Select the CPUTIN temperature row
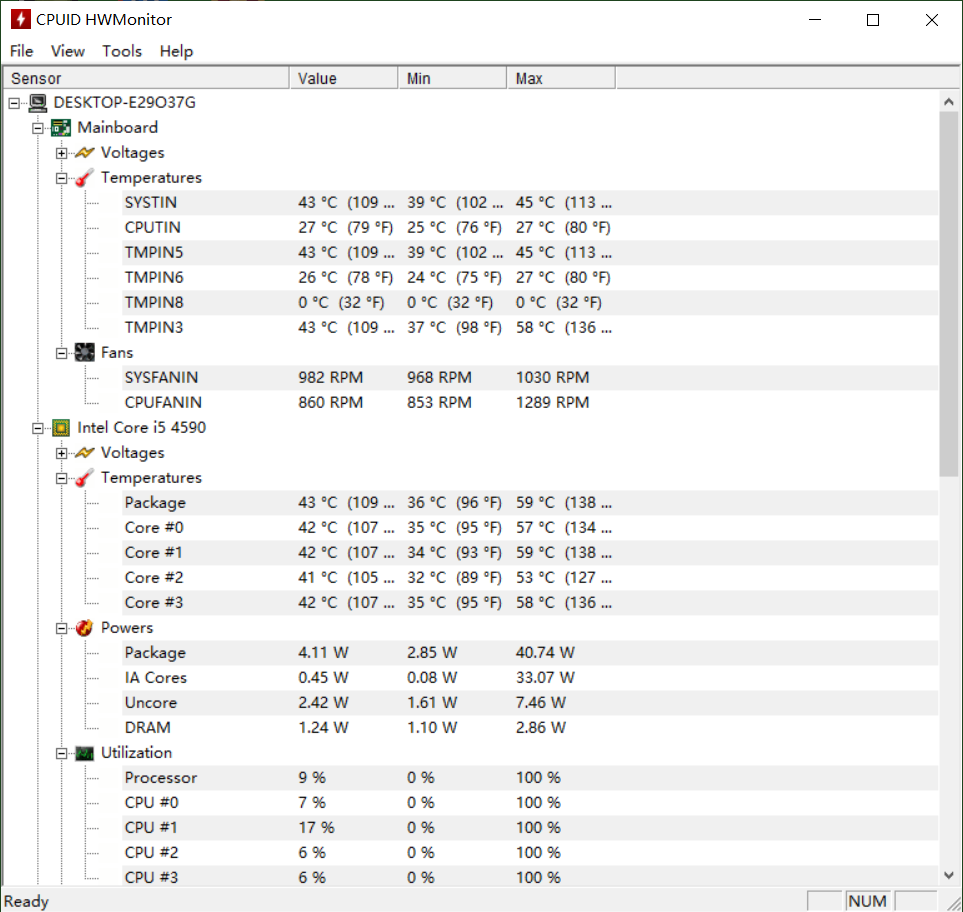 click(x=530, y=227)
